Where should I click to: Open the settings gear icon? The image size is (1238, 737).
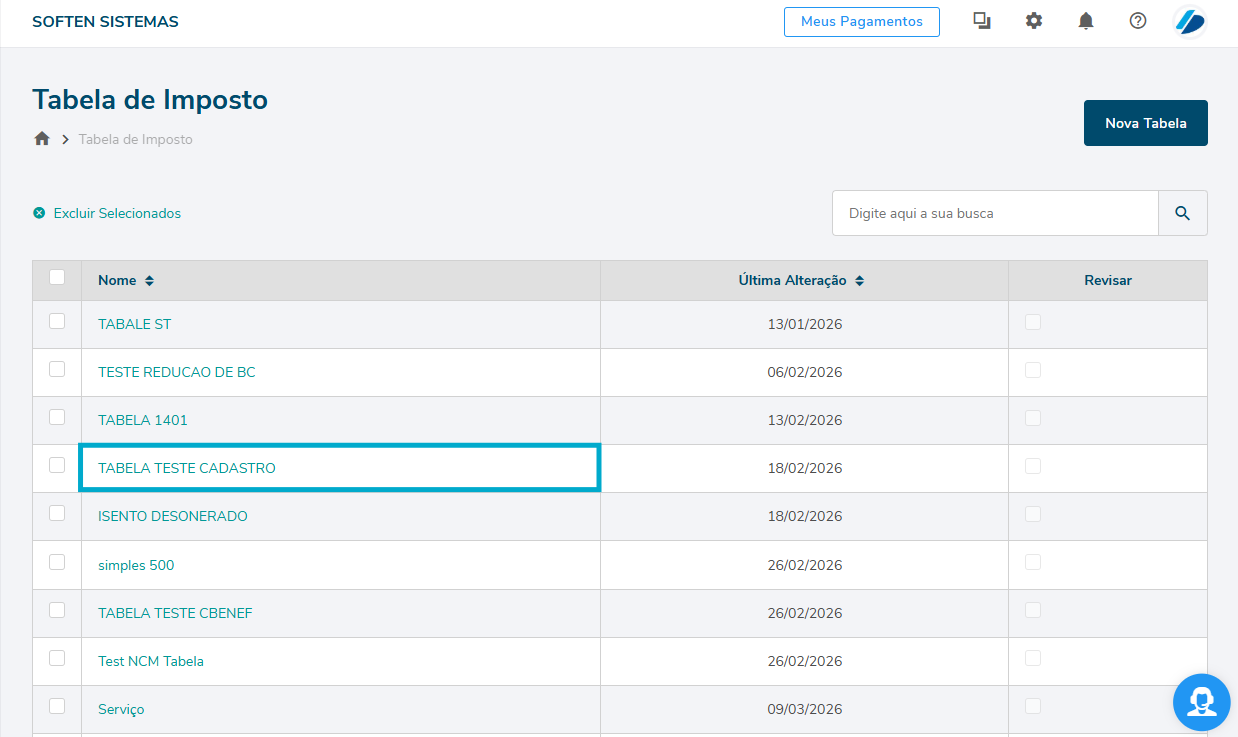[x=1034, y=21]
